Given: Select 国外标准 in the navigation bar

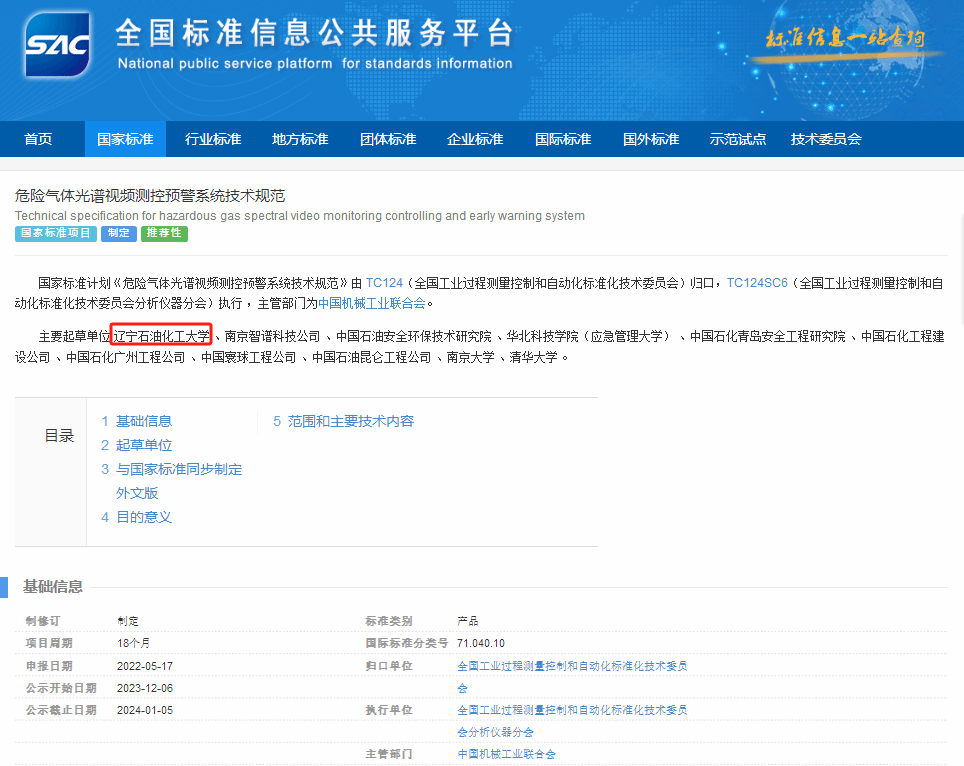Looking at the screenshot, I should [x=651, y=139].
